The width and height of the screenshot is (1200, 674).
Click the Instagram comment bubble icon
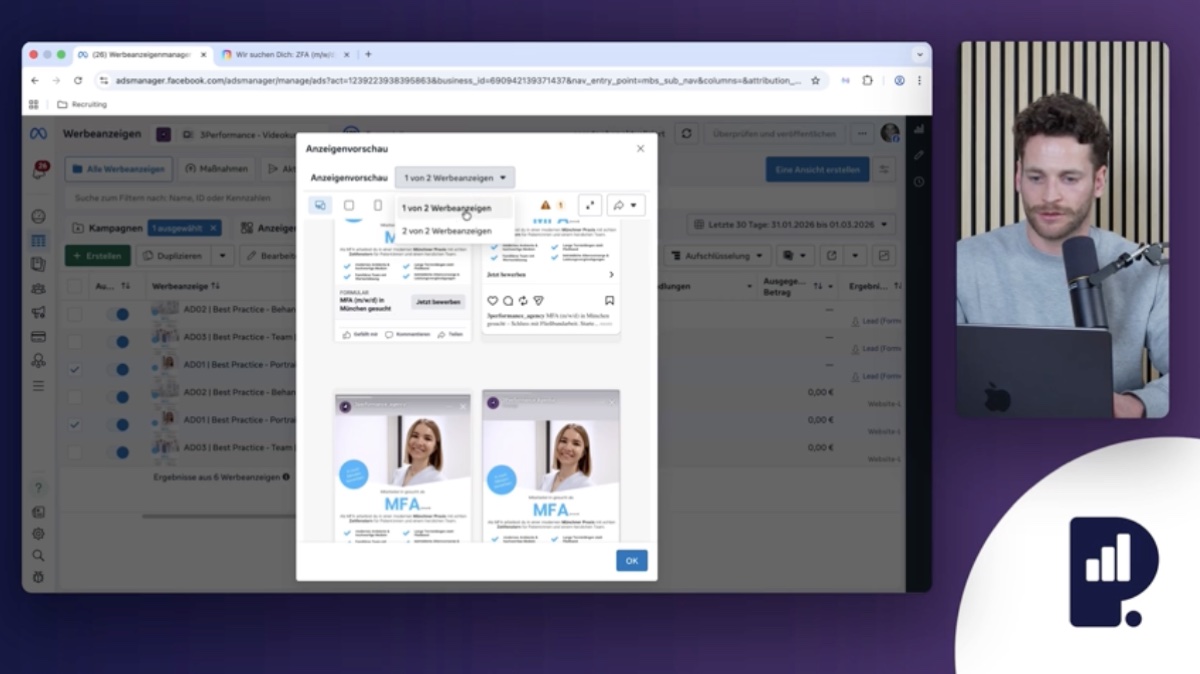point(507,300)
